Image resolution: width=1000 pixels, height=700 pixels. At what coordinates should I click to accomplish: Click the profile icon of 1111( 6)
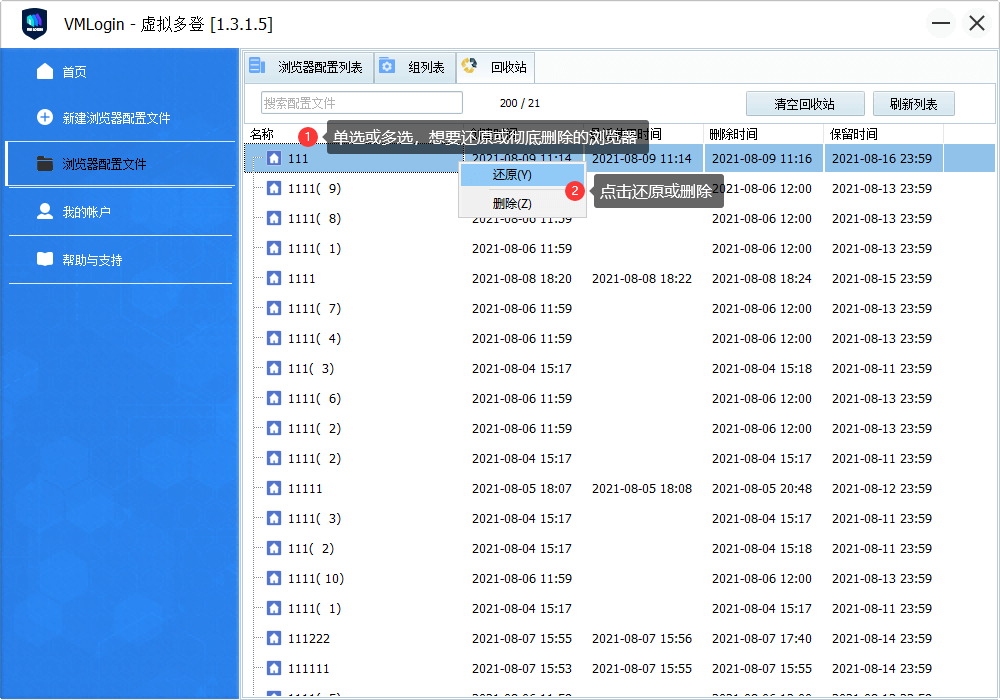pos(274,398)
